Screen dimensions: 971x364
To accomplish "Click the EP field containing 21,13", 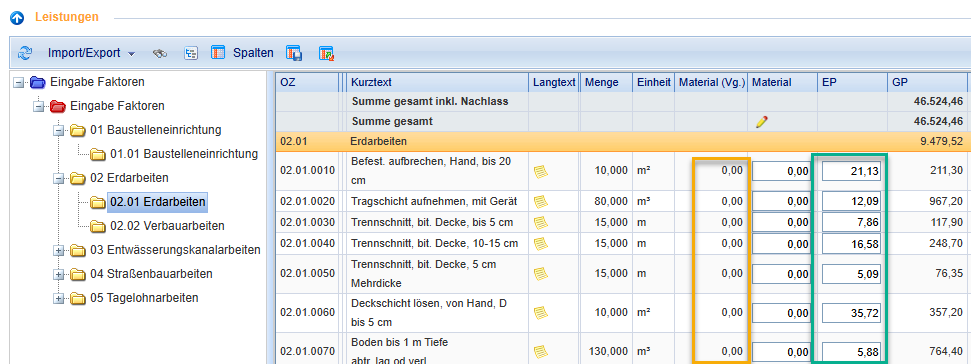I will pyautogui.click(x=851, y=171).
